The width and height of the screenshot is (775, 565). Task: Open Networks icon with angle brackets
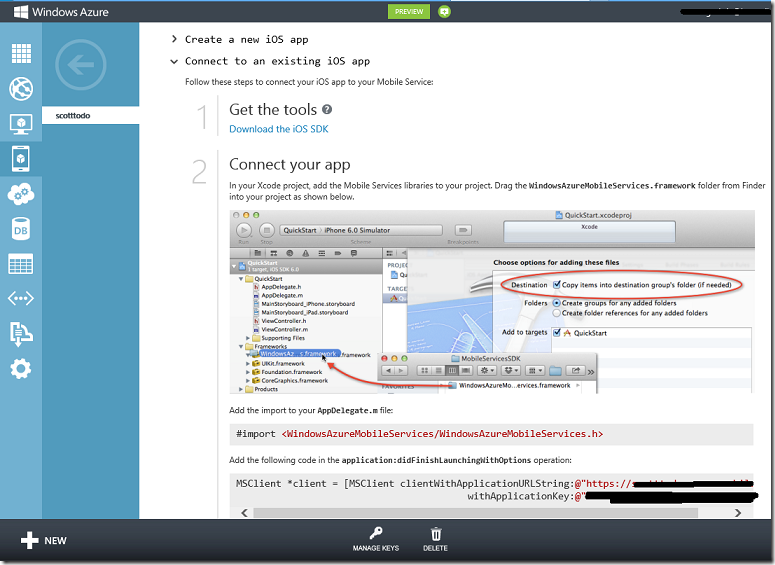pyautogui.click(x=21, y=298)
